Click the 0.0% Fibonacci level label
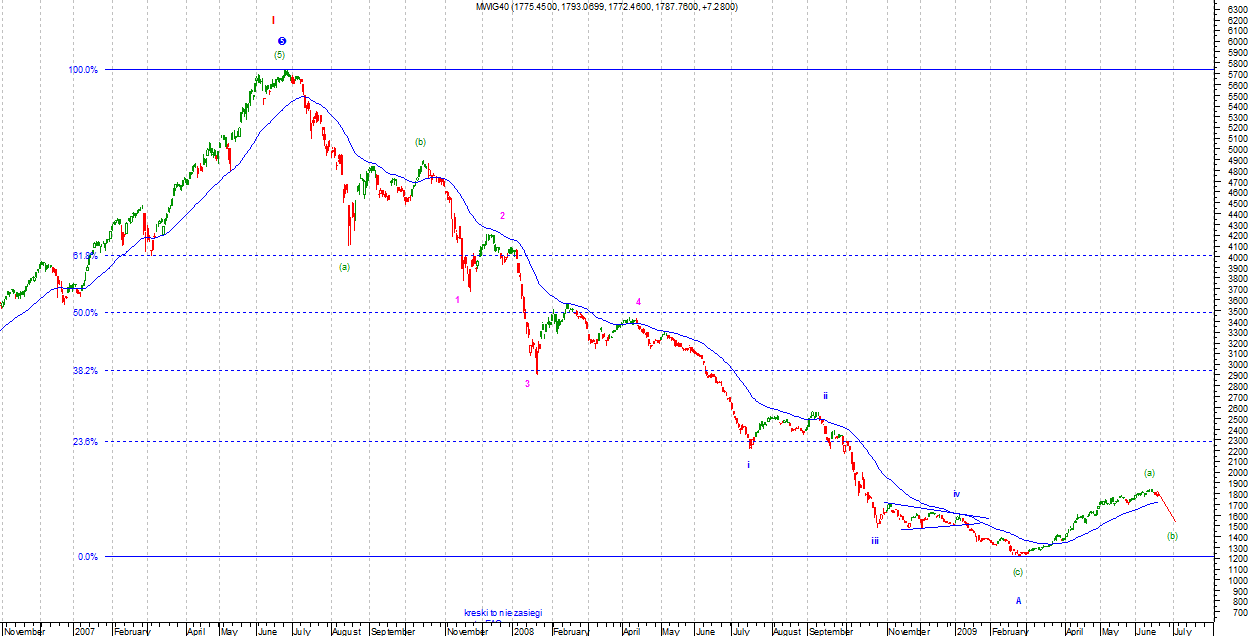Image resolution: width=1250 pixels, height=636 pixels. tap(87, 557)
